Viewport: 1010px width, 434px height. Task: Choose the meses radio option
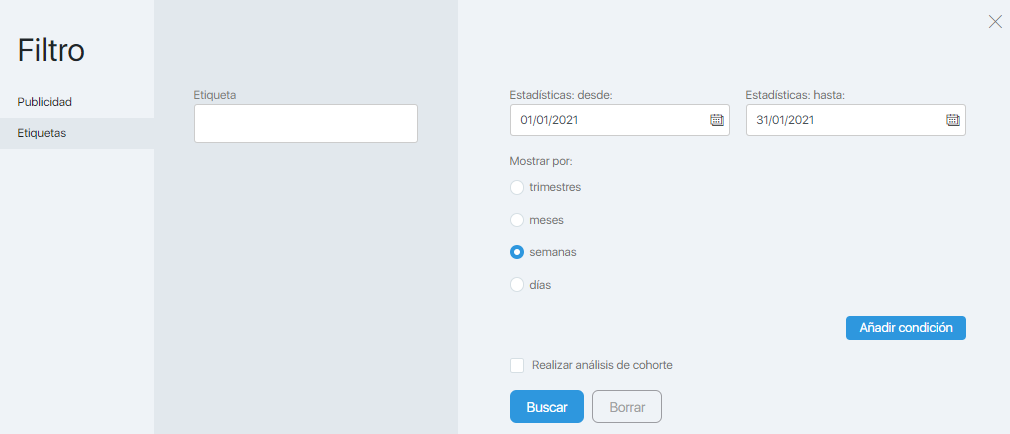(517, 220)
